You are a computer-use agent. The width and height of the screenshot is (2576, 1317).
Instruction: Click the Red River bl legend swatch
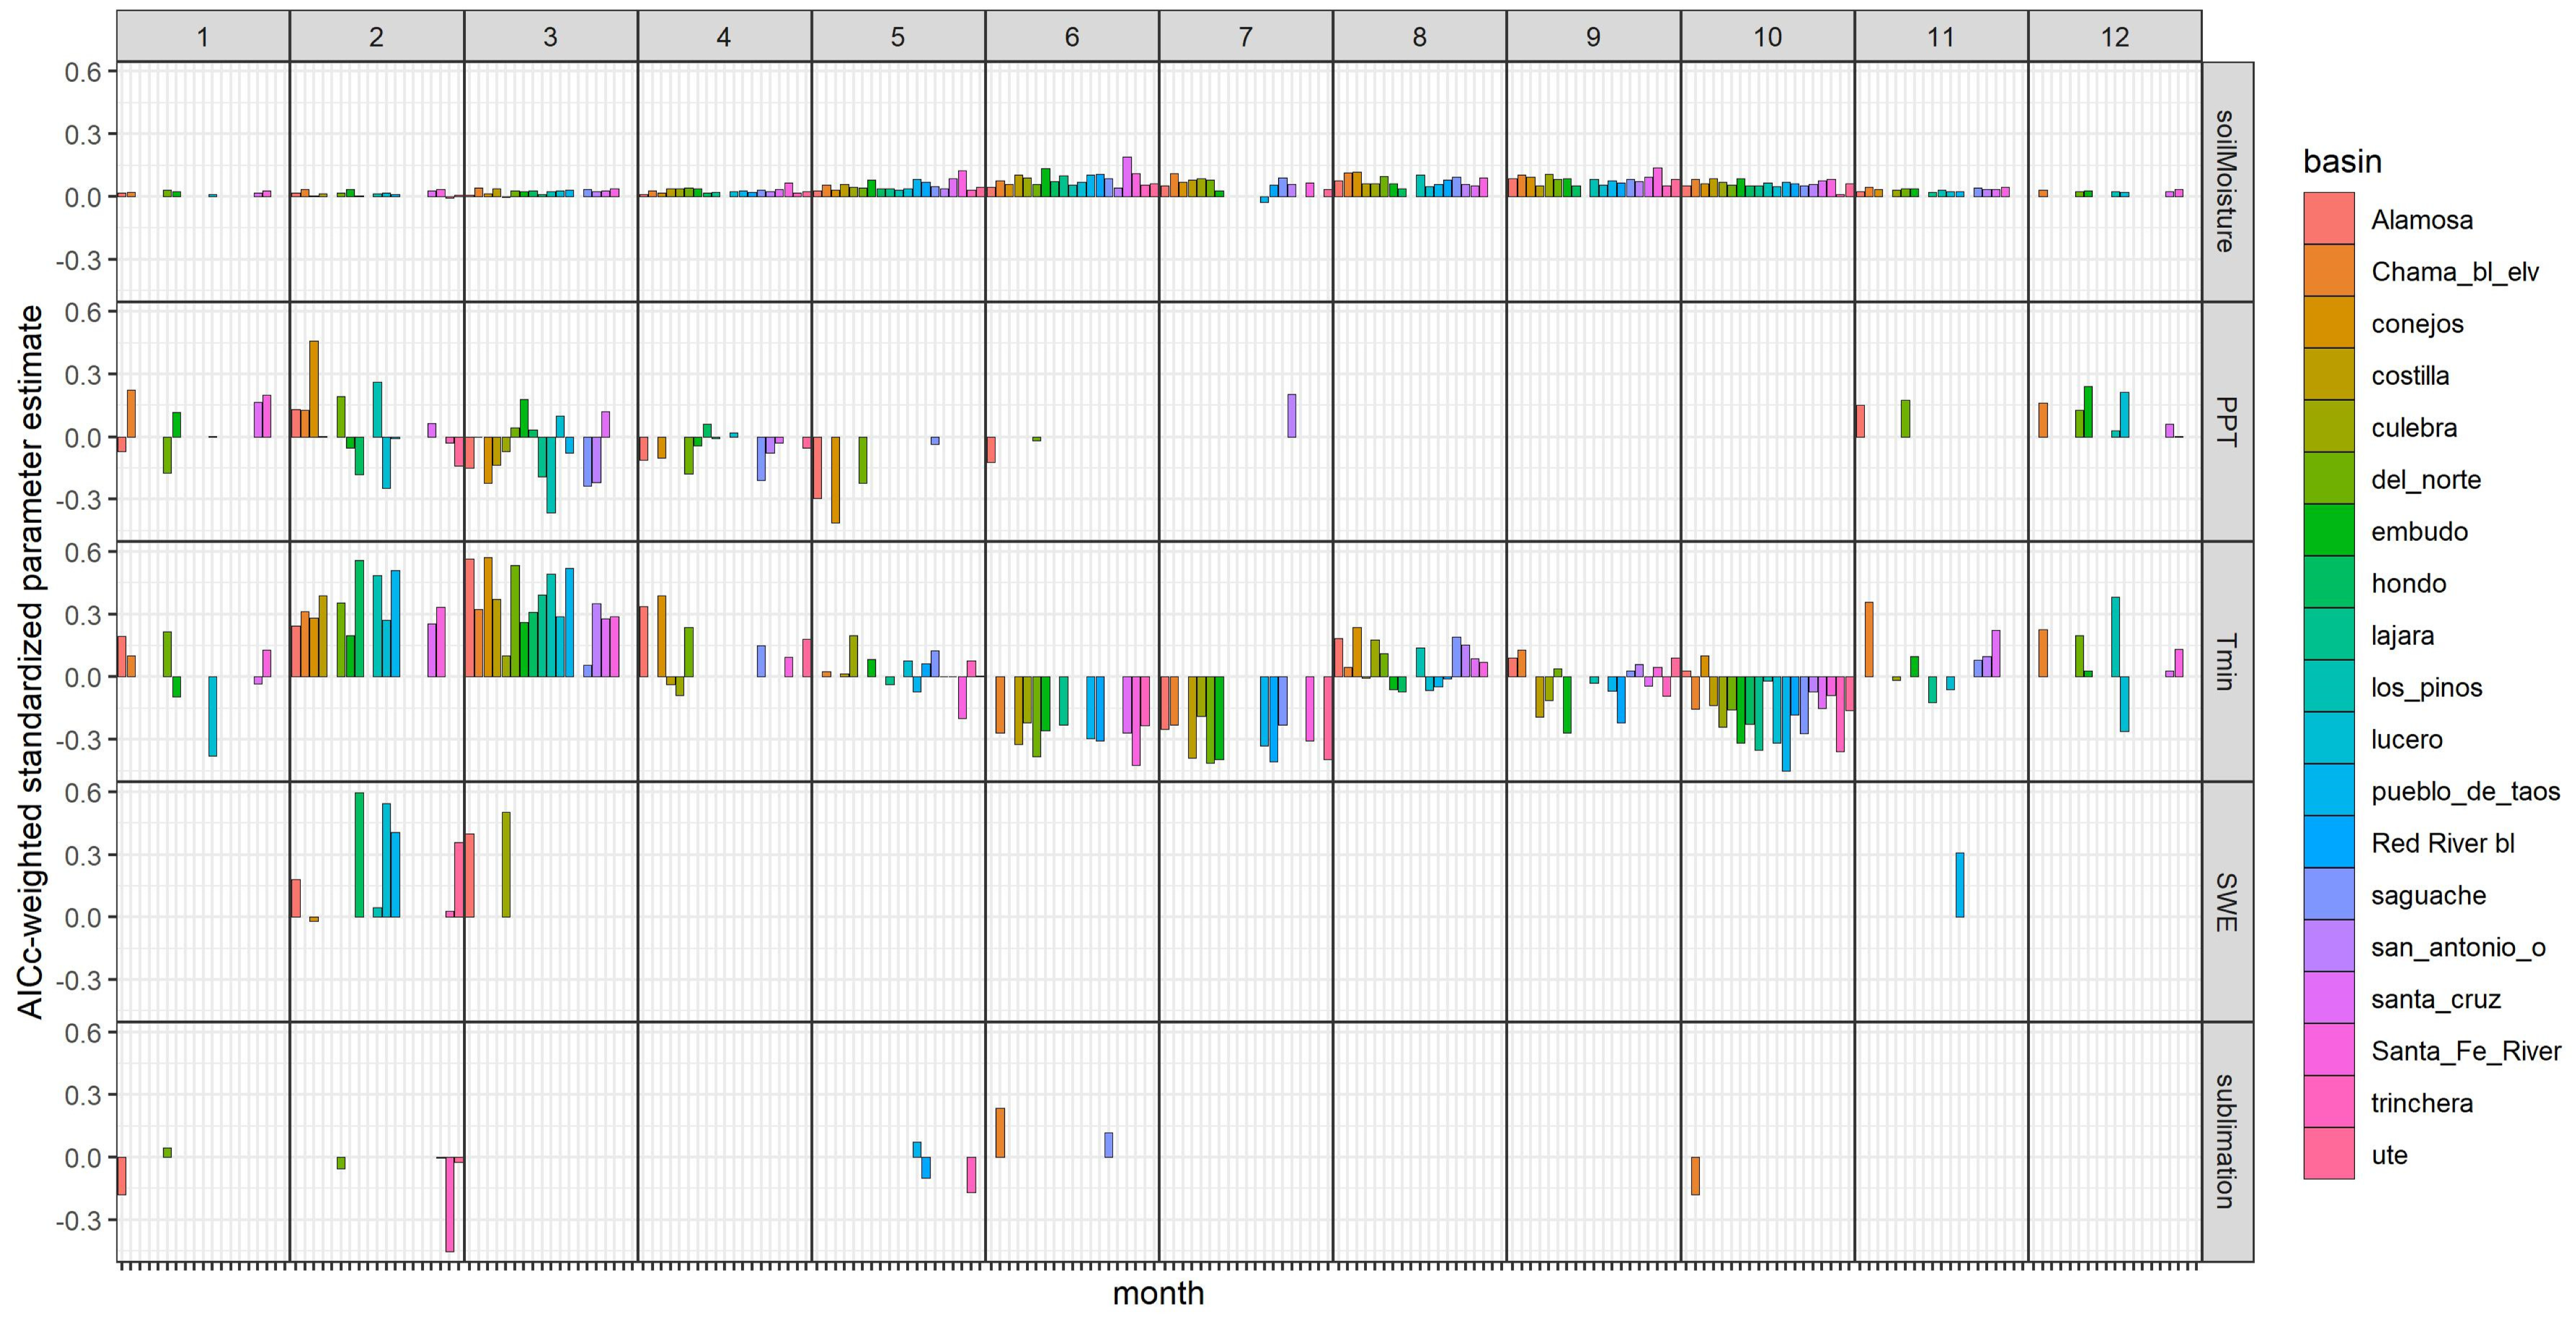tap(2328, 843)
